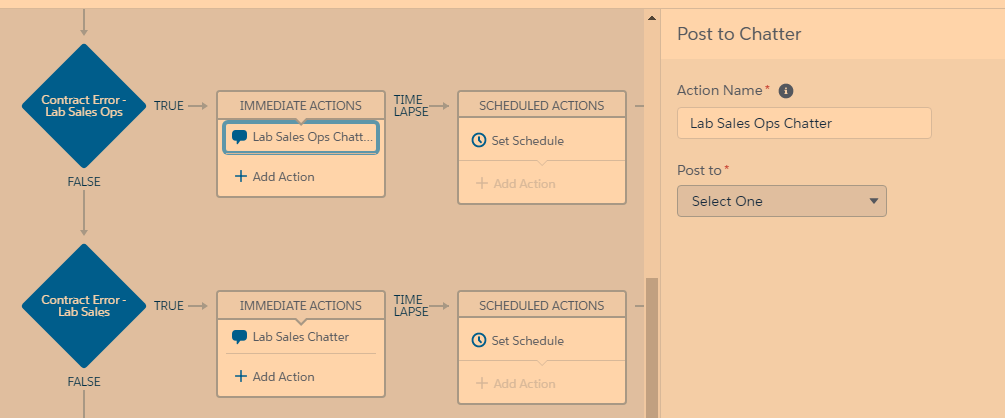Image resolution: width=1005 pixels, height=418 pixels.
Task: Click the Lab Sales Chatter speech-bubble icon
Action: coord(239,337)
